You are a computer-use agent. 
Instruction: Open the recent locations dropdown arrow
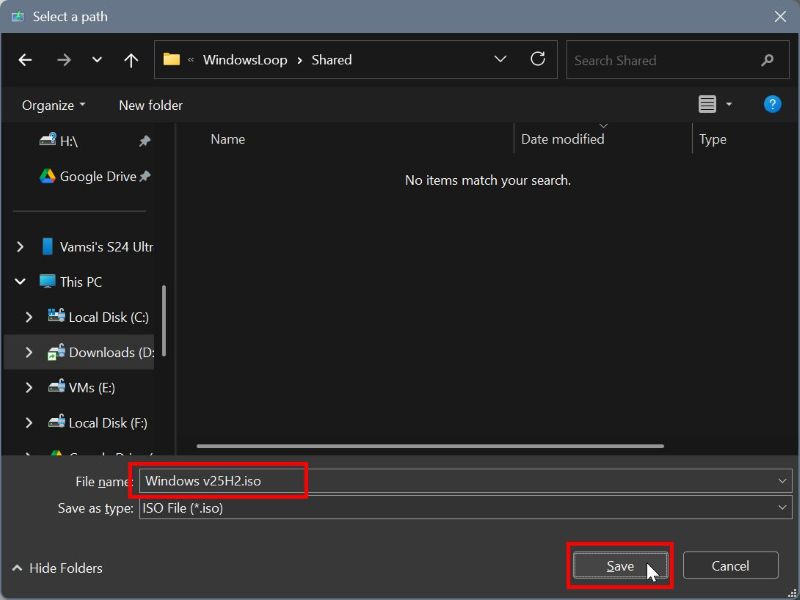pyautogui.click(x=96, y=60)
